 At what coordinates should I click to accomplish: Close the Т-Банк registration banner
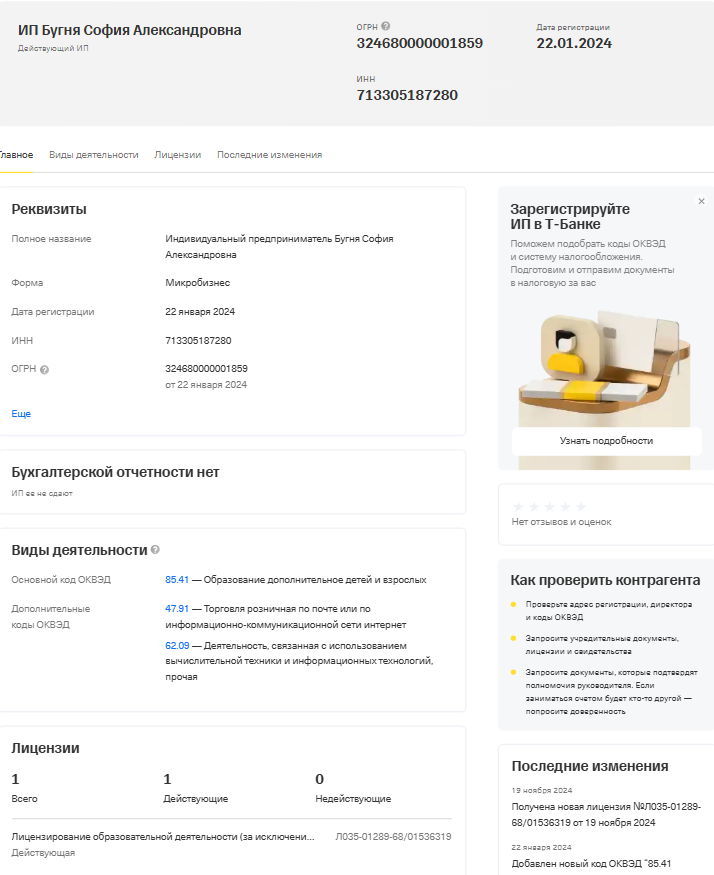tap(701, 201)
